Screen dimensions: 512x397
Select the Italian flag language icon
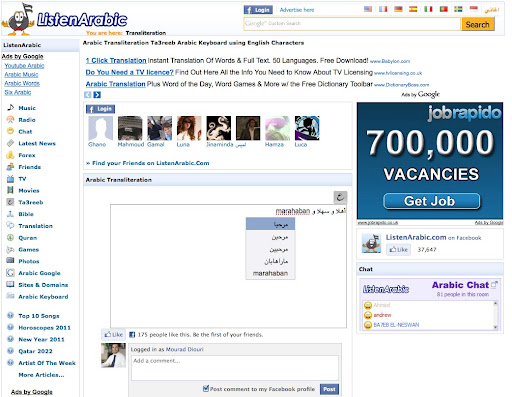[428, 9]
